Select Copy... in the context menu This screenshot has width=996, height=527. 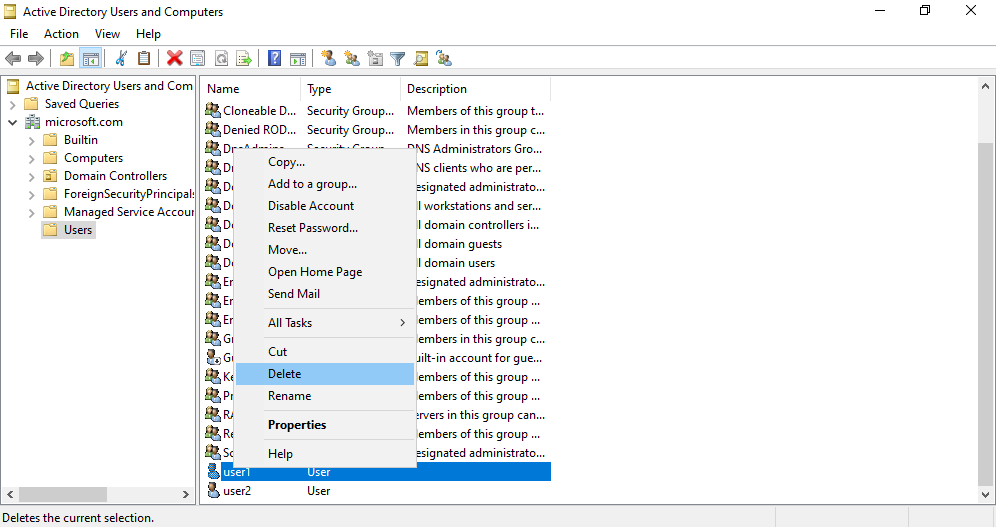click(x=325, y=162)
